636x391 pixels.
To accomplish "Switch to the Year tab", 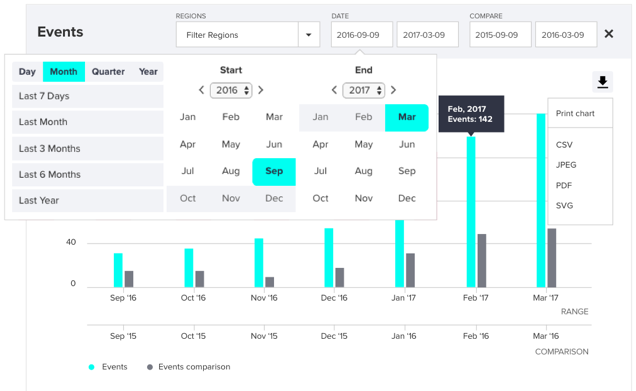I will point(148,72).
